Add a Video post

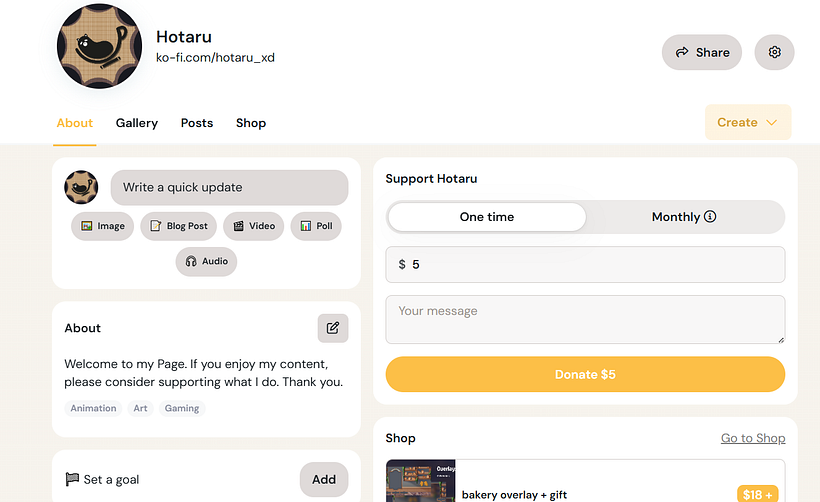254,226
